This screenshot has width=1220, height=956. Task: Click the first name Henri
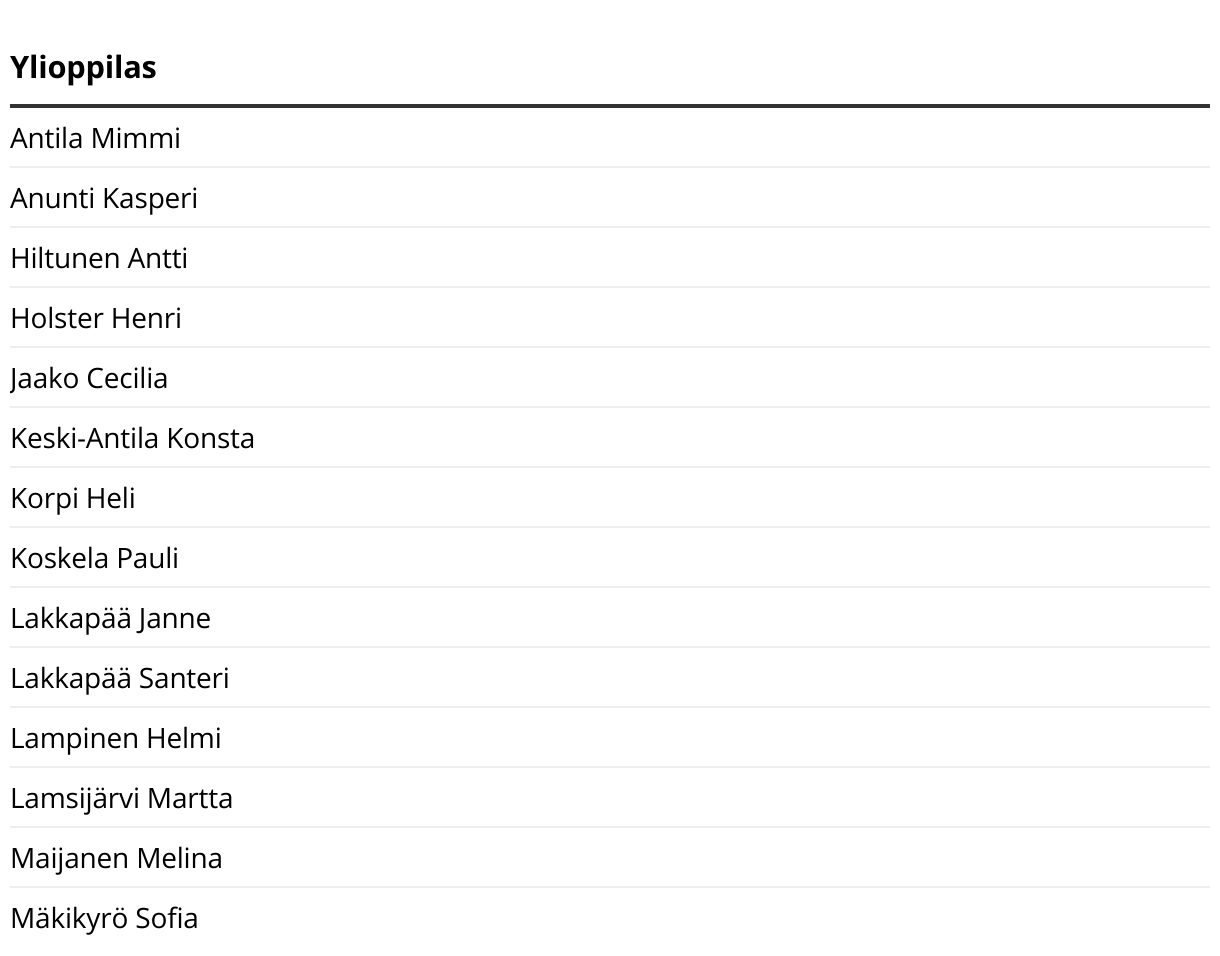tap(146, 318)
